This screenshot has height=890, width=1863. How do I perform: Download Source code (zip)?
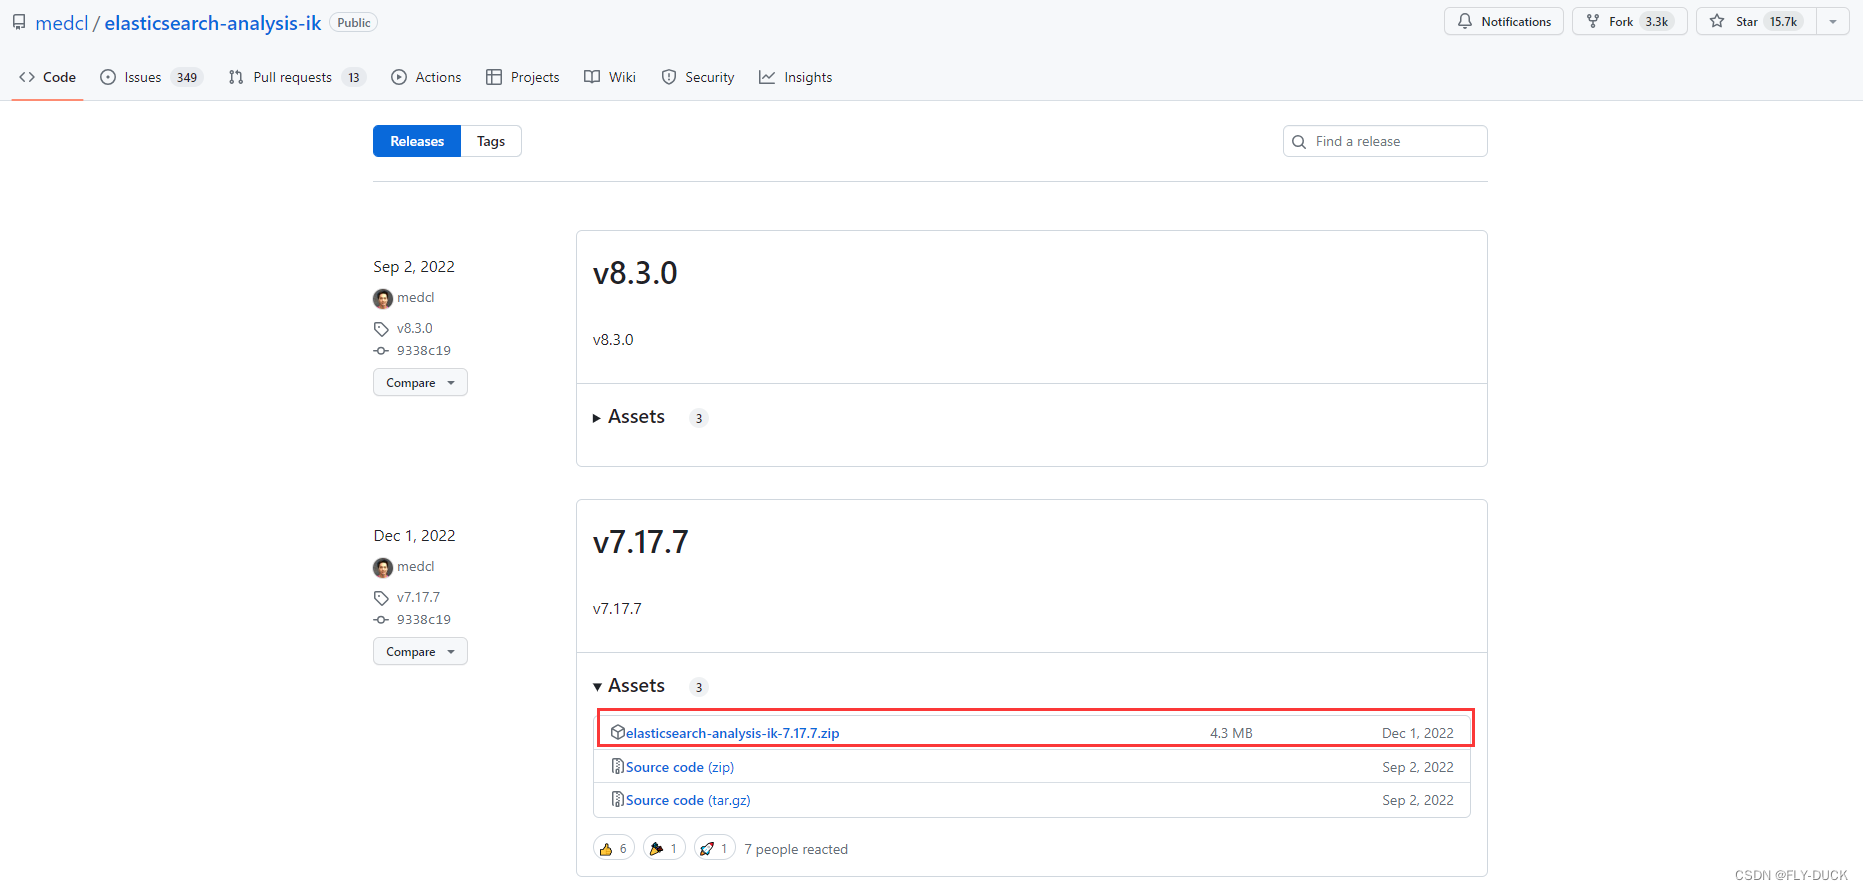(x=680, y=767)
